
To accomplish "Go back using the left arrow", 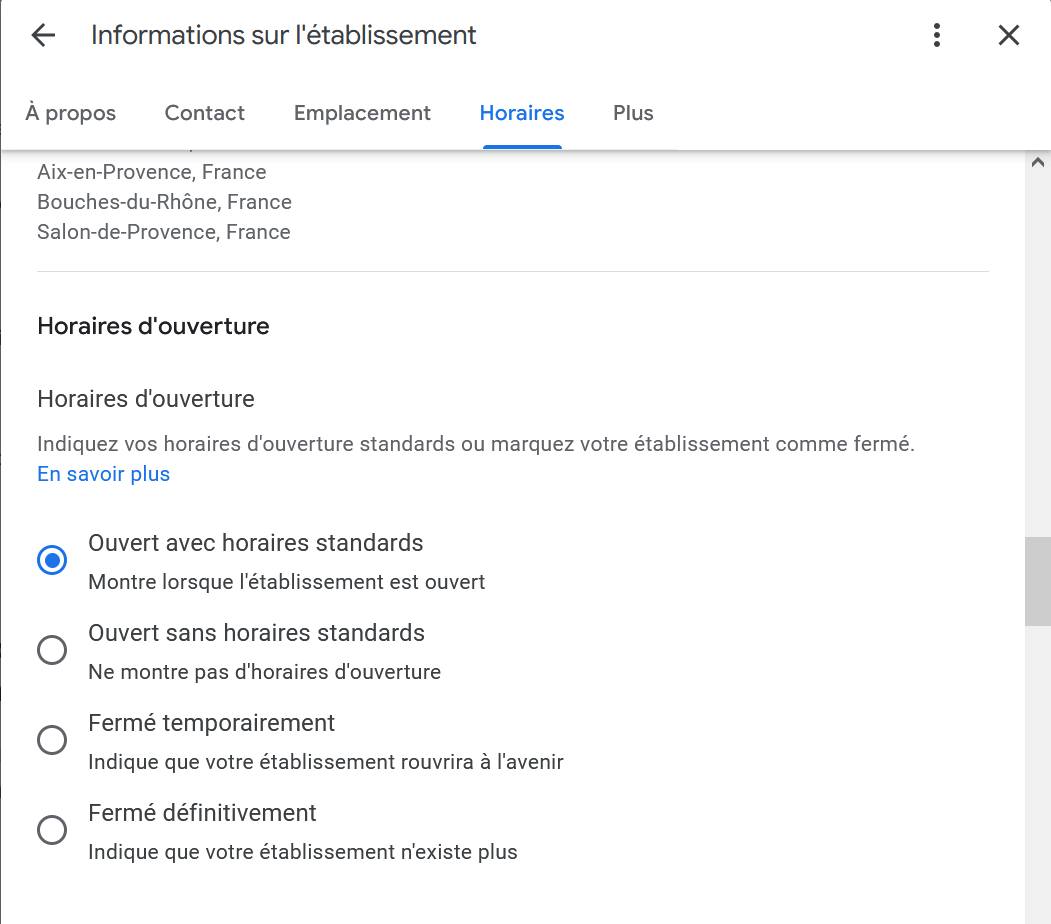I will 43,36.
